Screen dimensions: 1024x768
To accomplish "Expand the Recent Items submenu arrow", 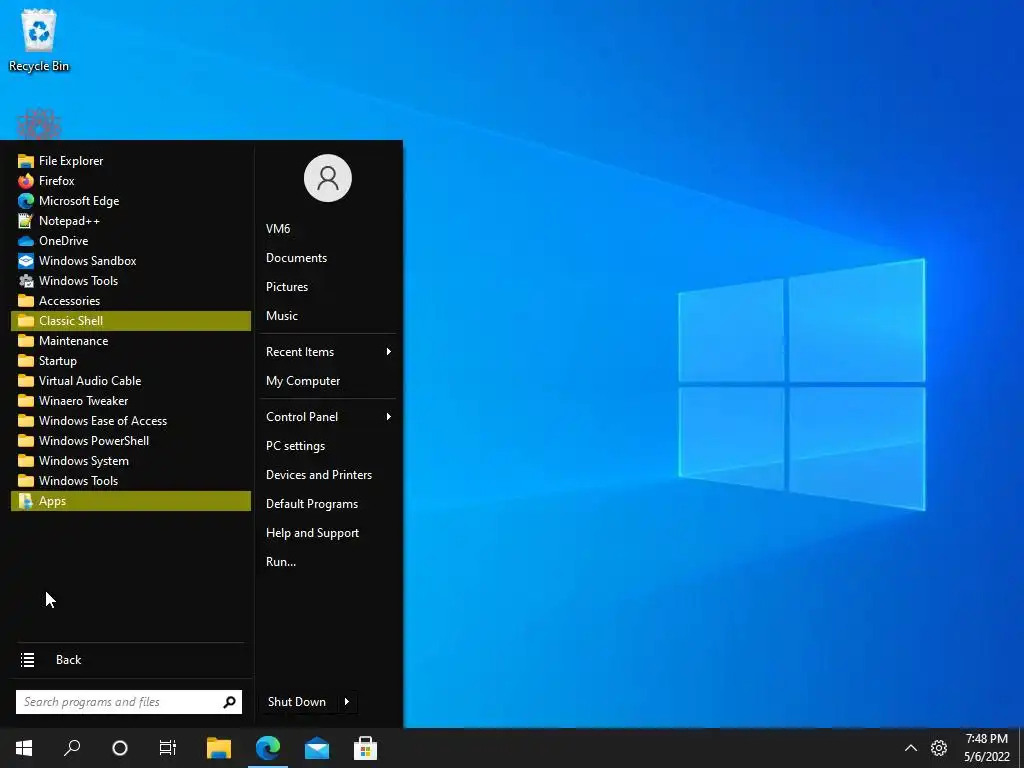I will point(389,352).
